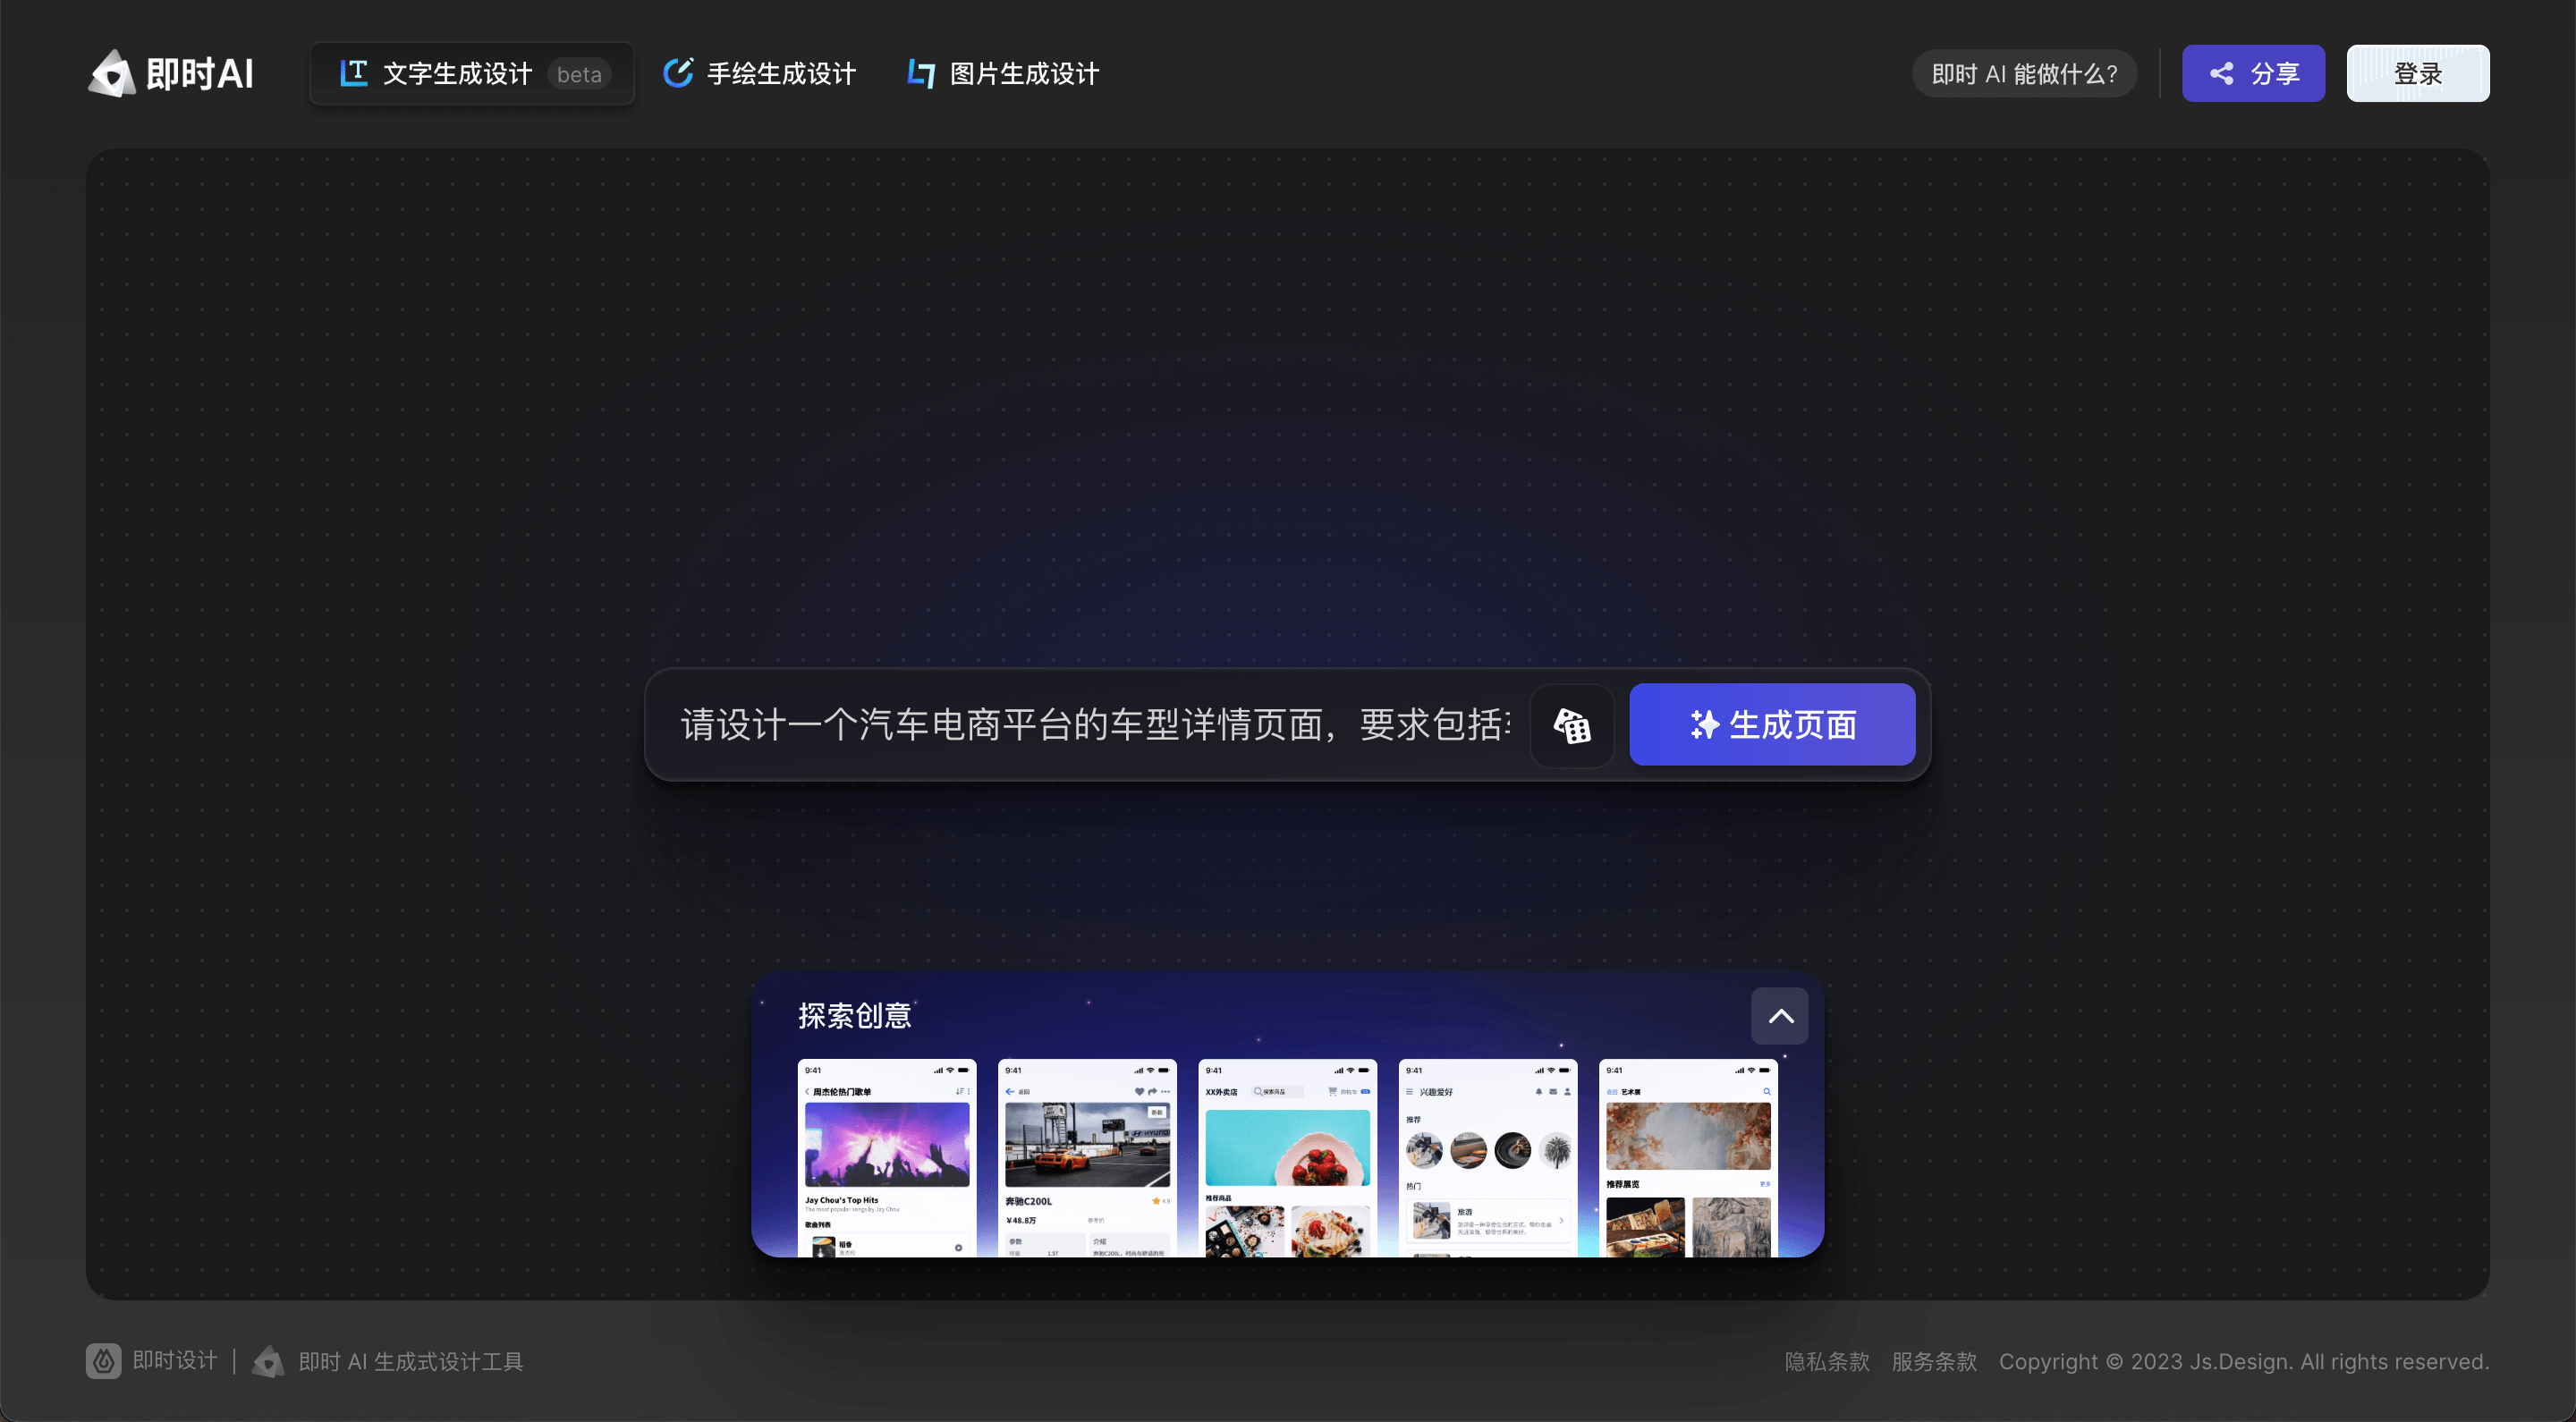Click the dice random prompt icon

pyautogui.click(x=1572, y=726)
